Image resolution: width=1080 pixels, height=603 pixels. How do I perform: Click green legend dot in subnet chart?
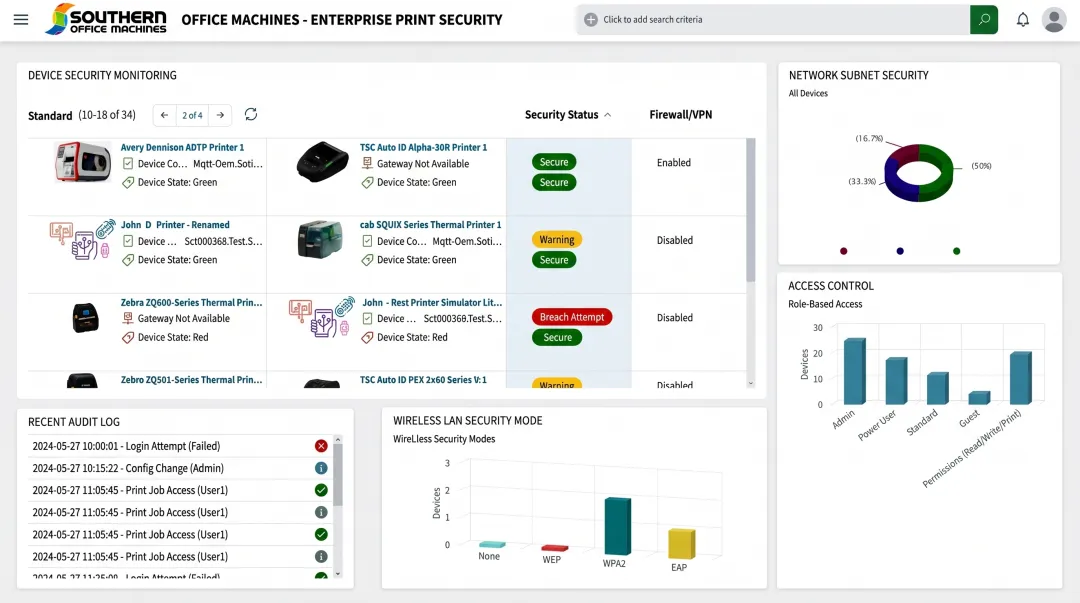[957, 251]
